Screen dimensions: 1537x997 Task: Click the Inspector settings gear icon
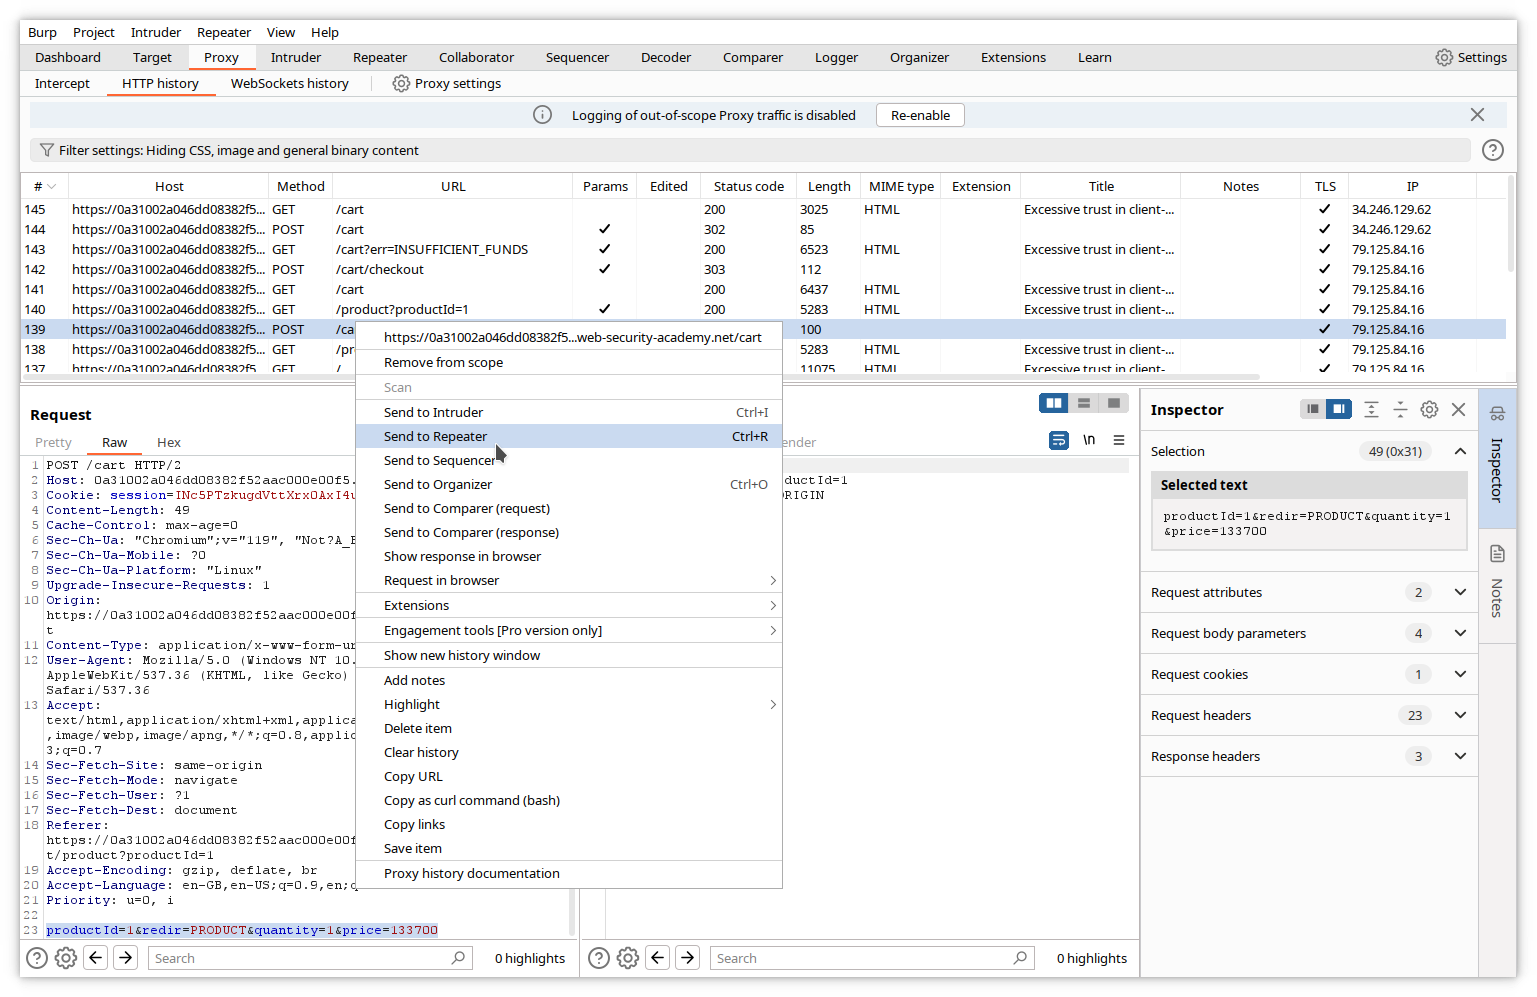coord(1429,410)
